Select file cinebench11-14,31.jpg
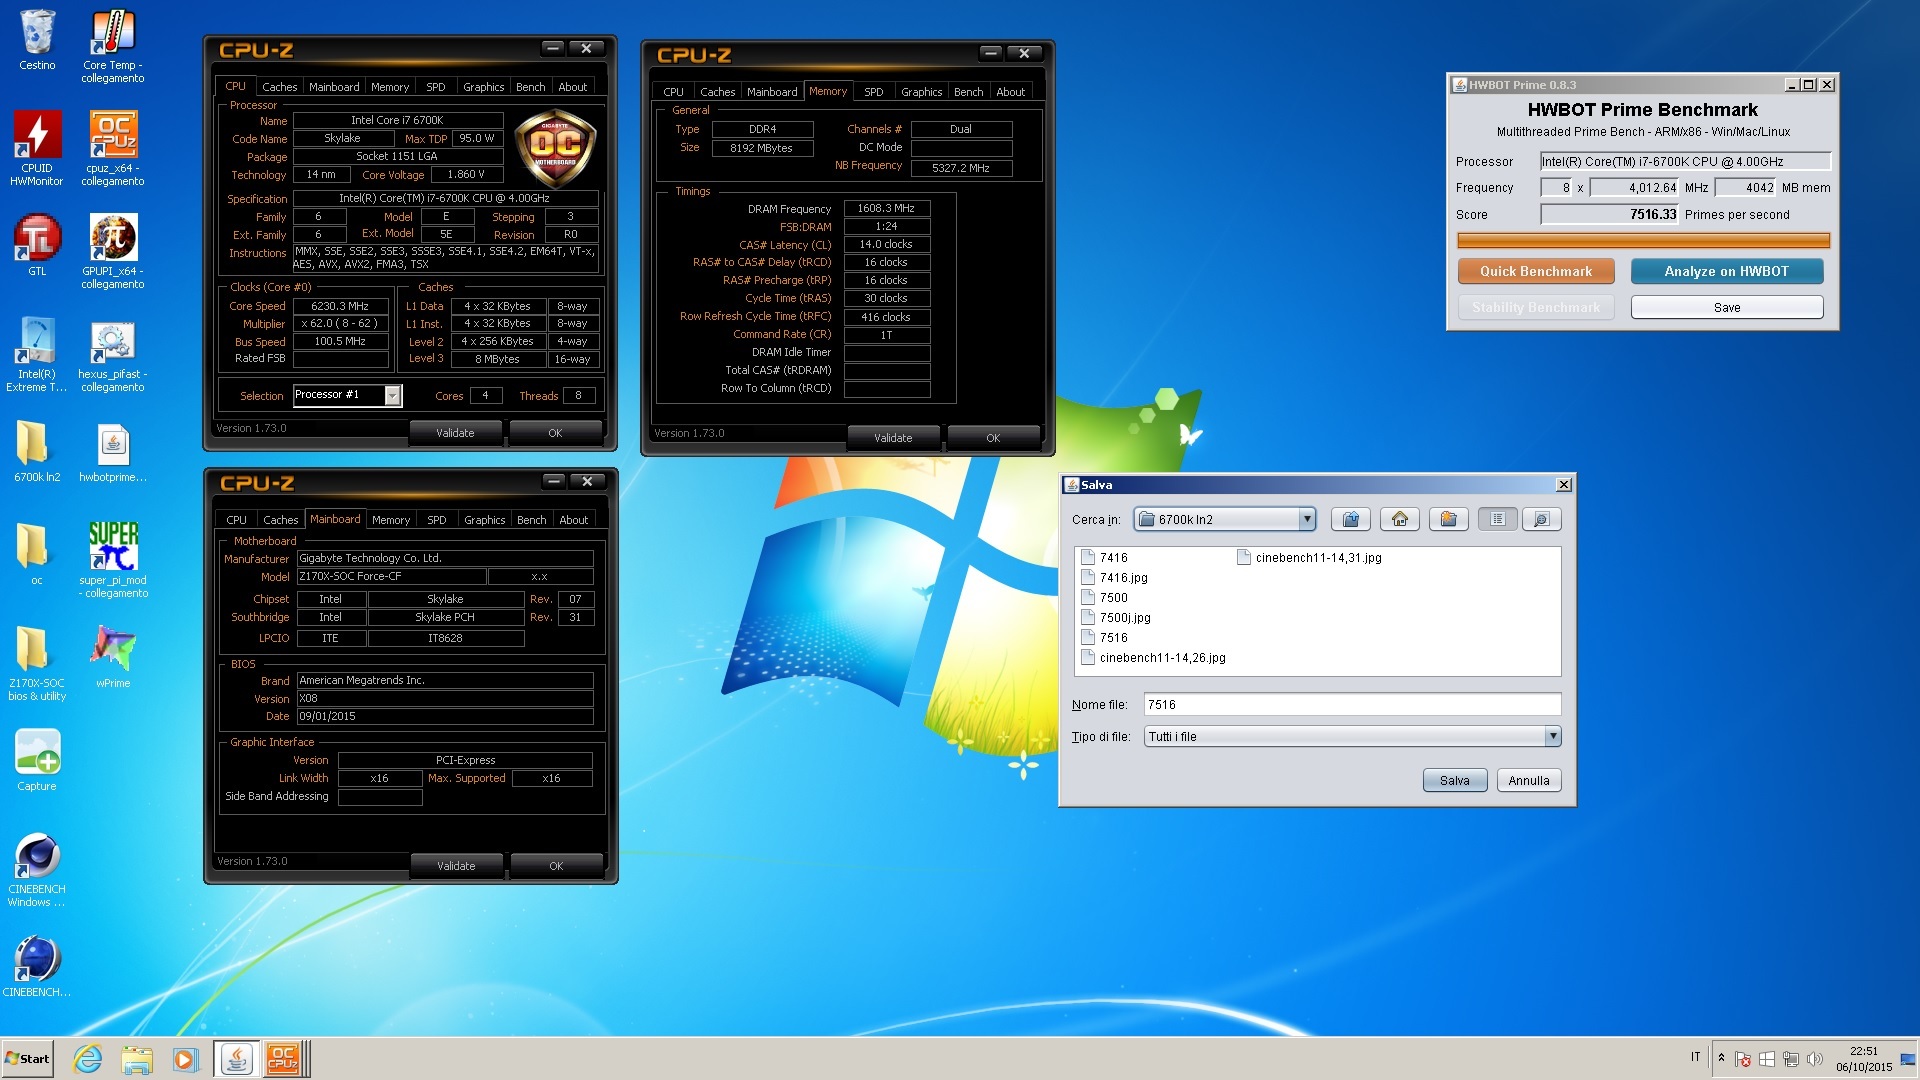The image size is (1920, 1080). (1309, 558)
